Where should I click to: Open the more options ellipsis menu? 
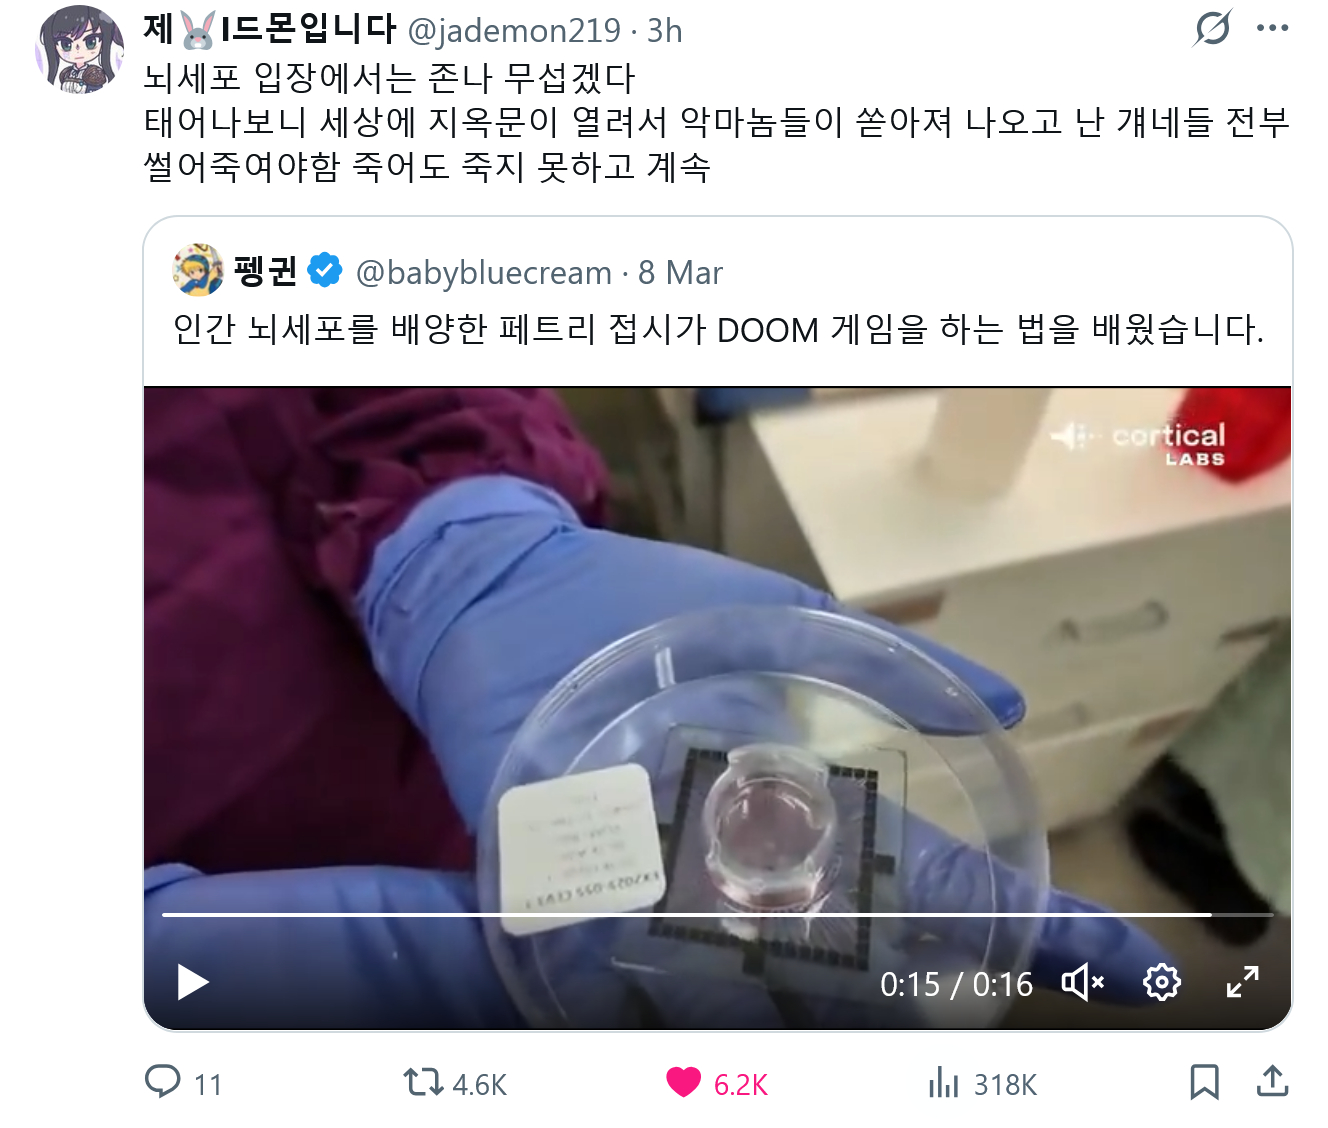click(1272, 28)
